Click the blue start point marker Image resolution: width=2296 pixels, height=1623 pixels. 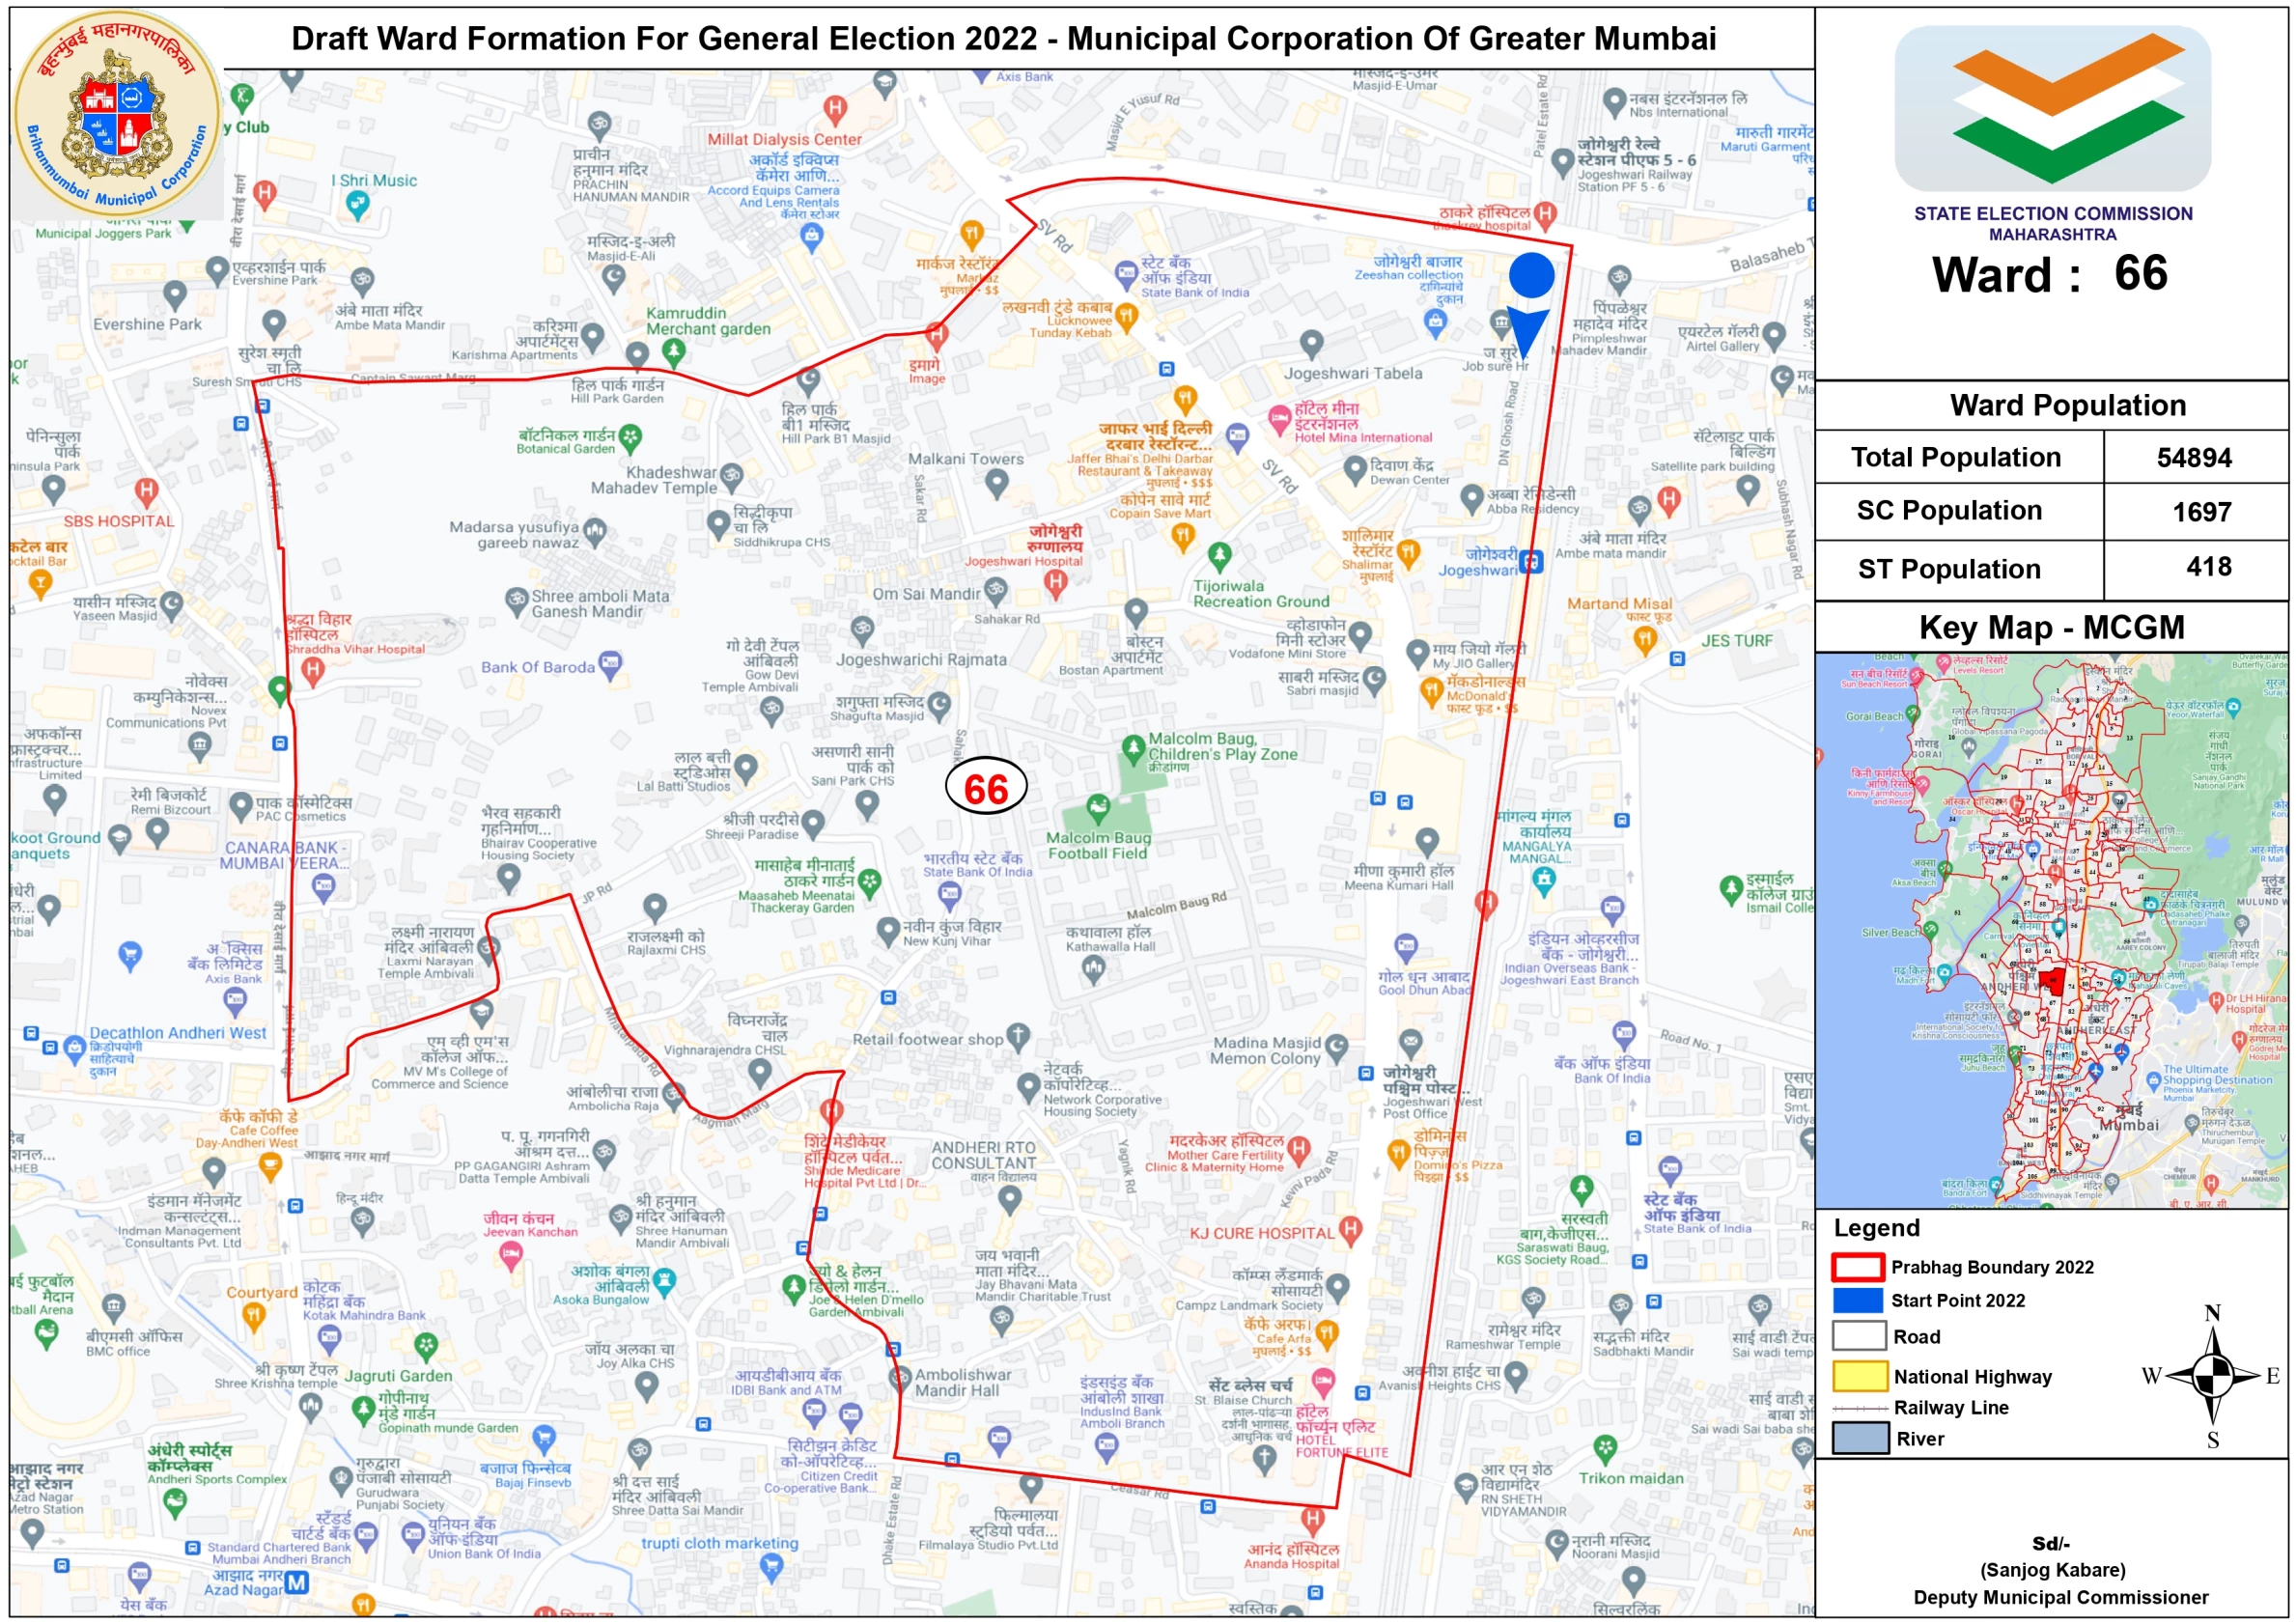tap(1530, 276)
